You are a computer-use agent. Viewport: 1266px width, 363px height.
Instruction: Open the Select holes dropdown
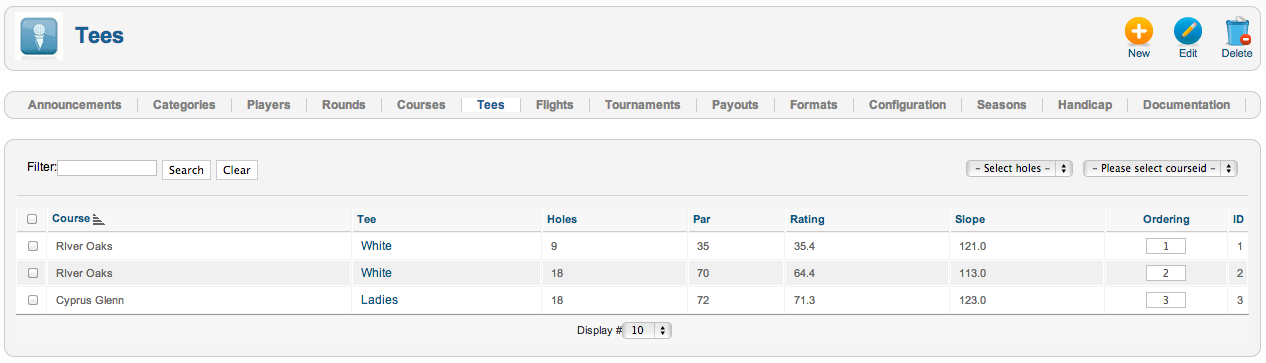[1020, 169]
